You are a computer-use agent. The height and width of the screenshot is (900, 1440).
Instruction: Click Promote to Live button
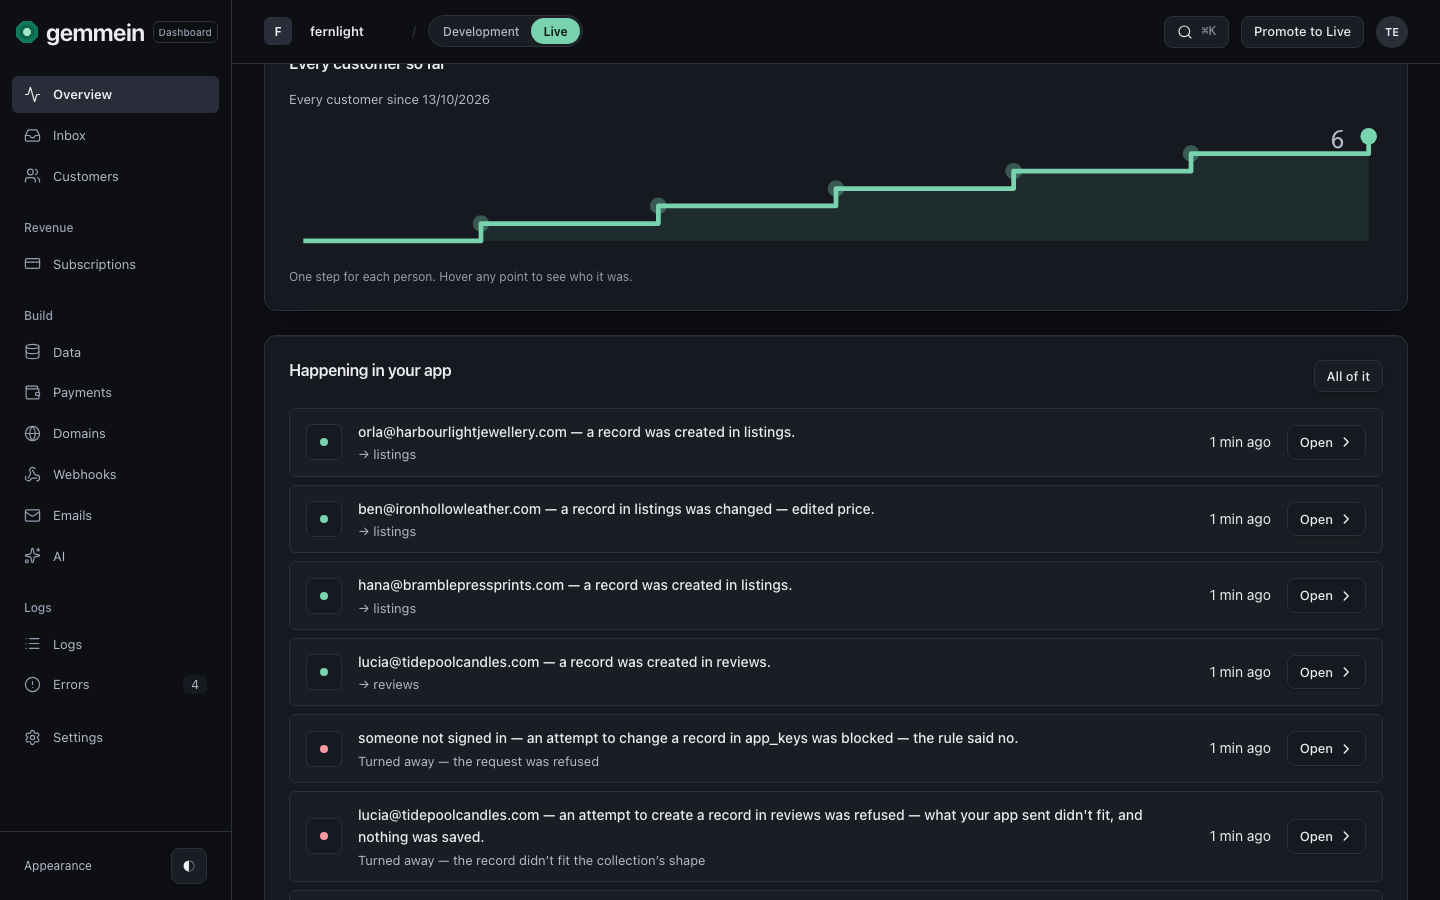(x=1302, y=32)
